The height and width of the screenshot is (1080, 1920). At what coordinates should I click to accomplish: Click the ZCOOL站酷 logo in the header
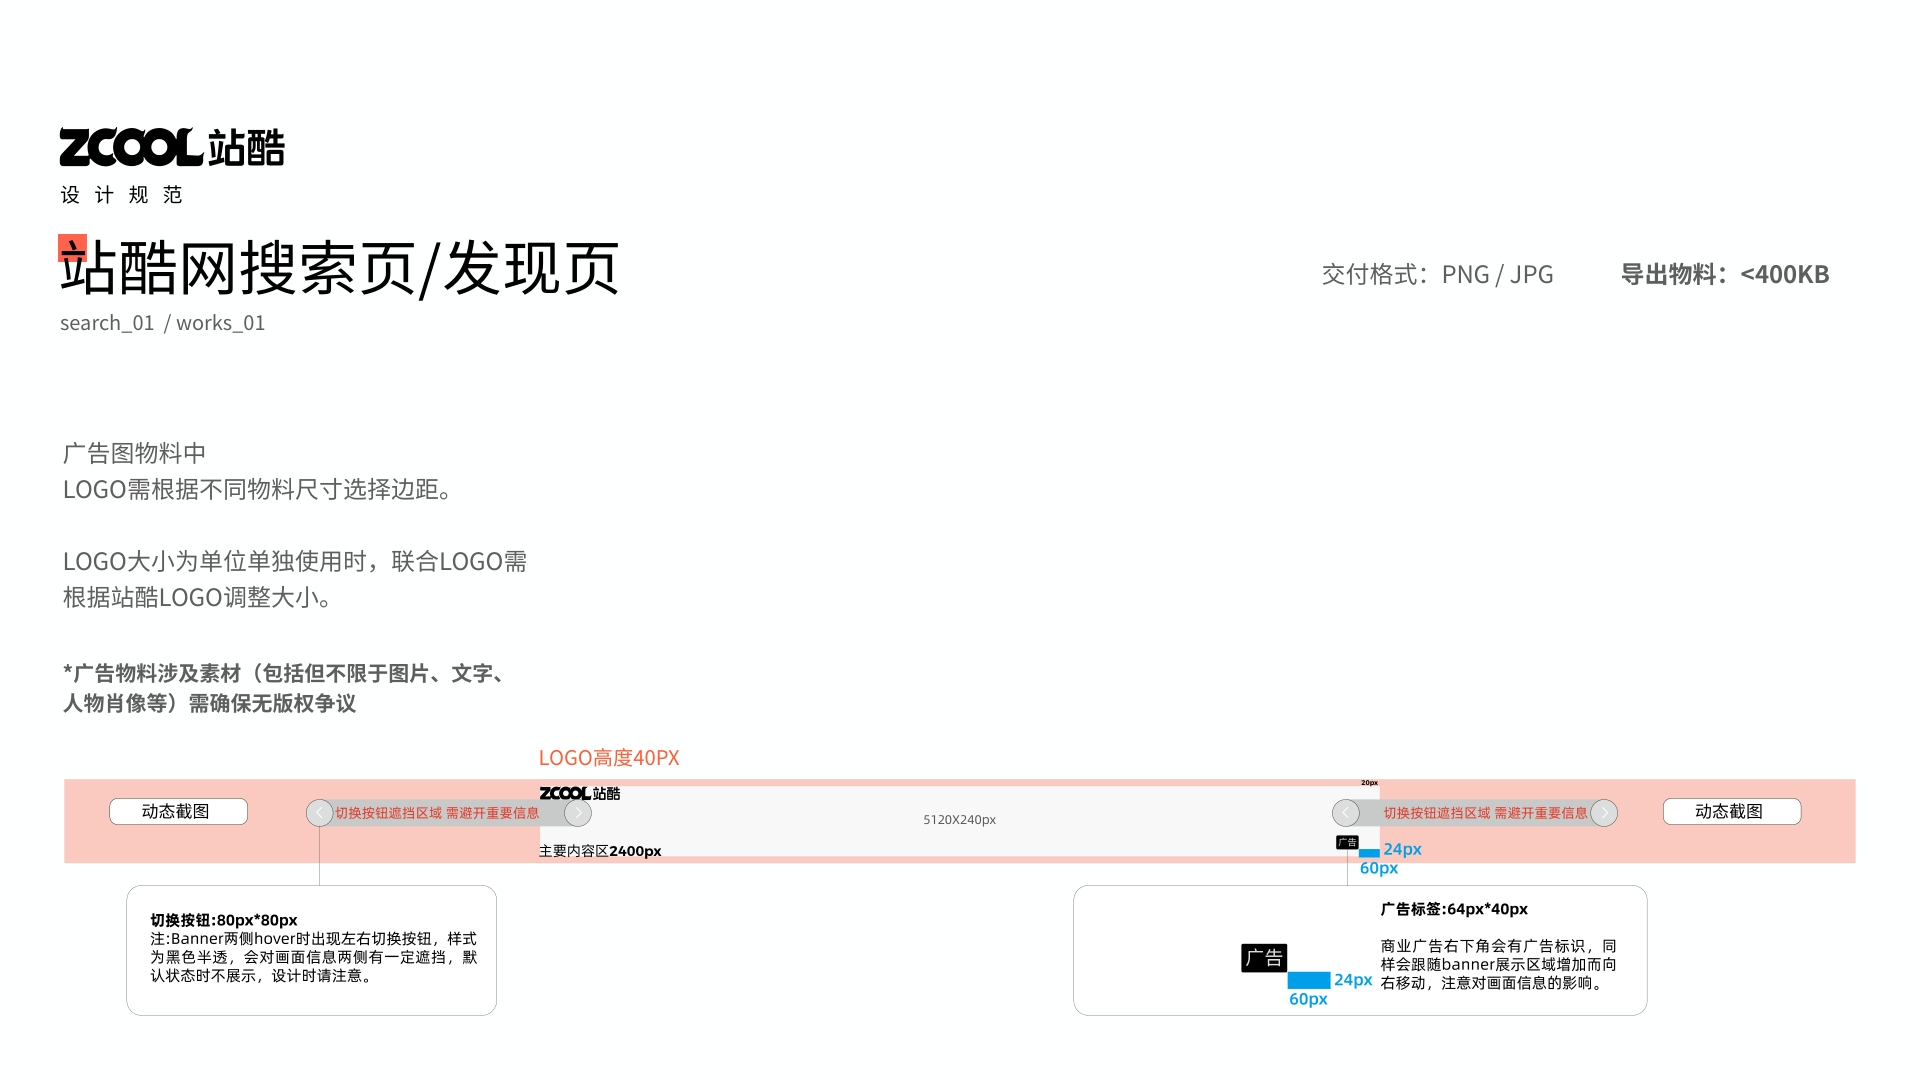tap(172, 147)
